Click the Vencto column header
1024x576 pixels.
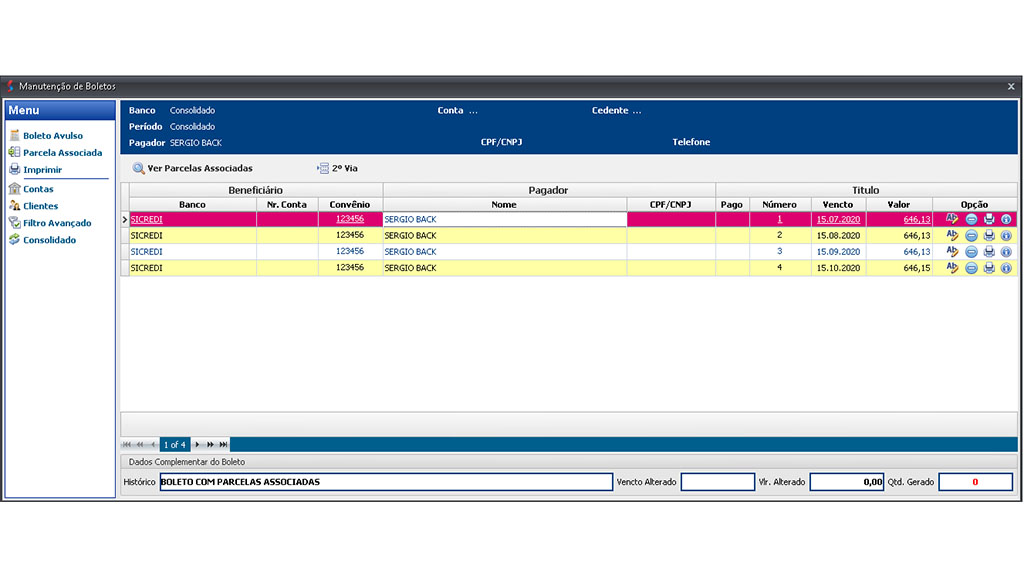[x=838, y=204]
